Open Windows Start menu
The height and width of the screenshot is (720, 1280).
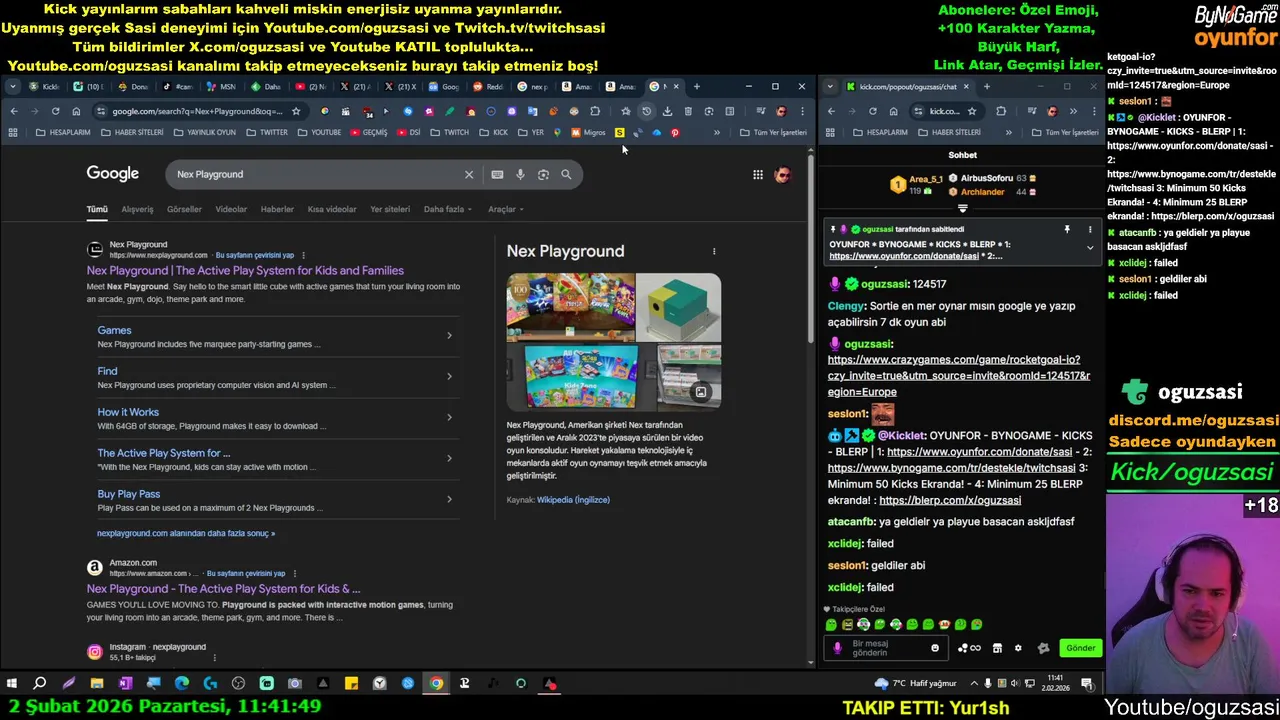(x=12, y=684)
